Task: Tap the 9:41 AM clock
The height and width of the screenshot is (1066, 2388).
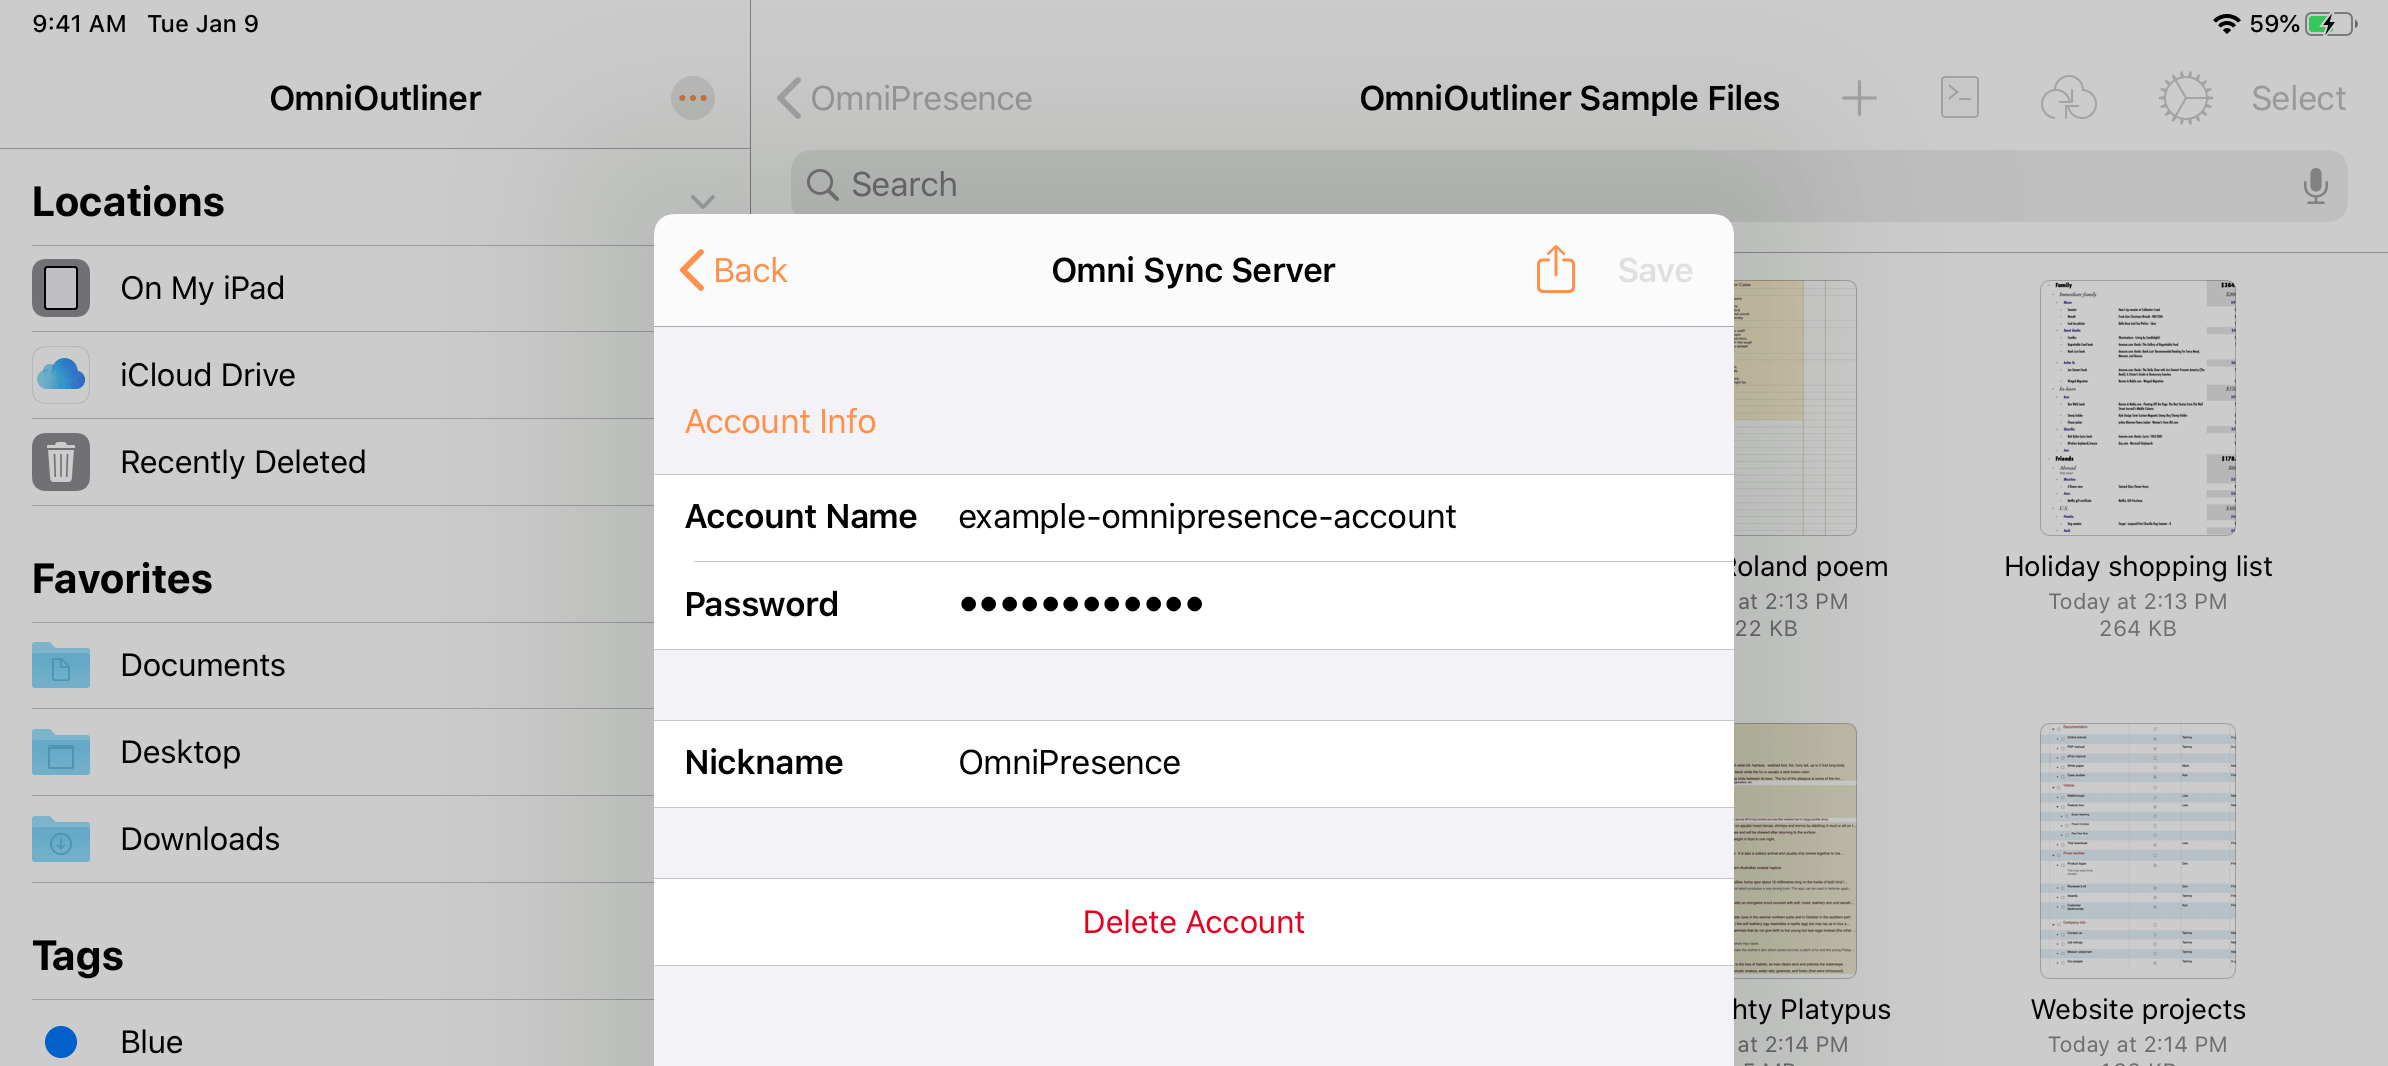Action: (79, 24)
